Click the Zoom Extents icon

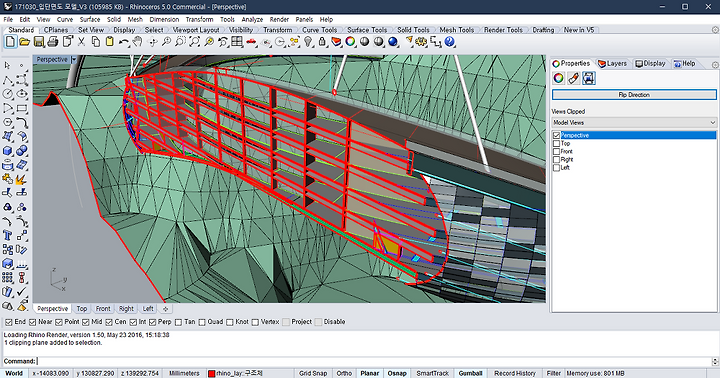pos(195,42)
